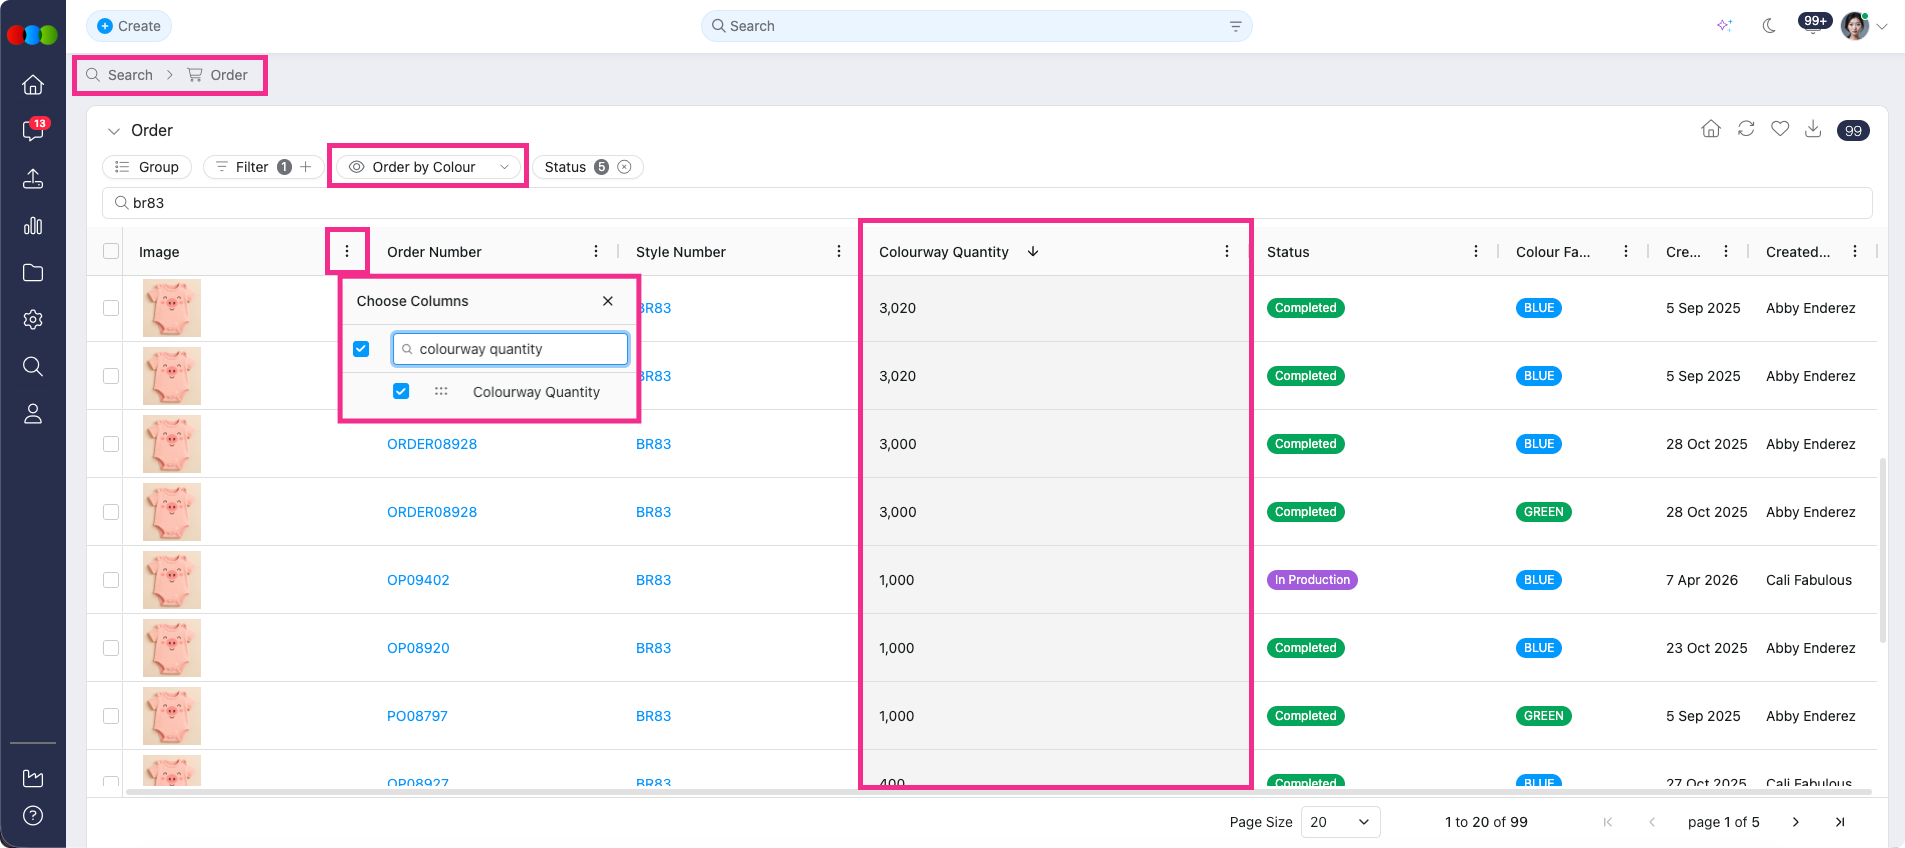This screenshot has width=1905, height=848.
Task: Click the global Search field
Action: click(976, 26)
